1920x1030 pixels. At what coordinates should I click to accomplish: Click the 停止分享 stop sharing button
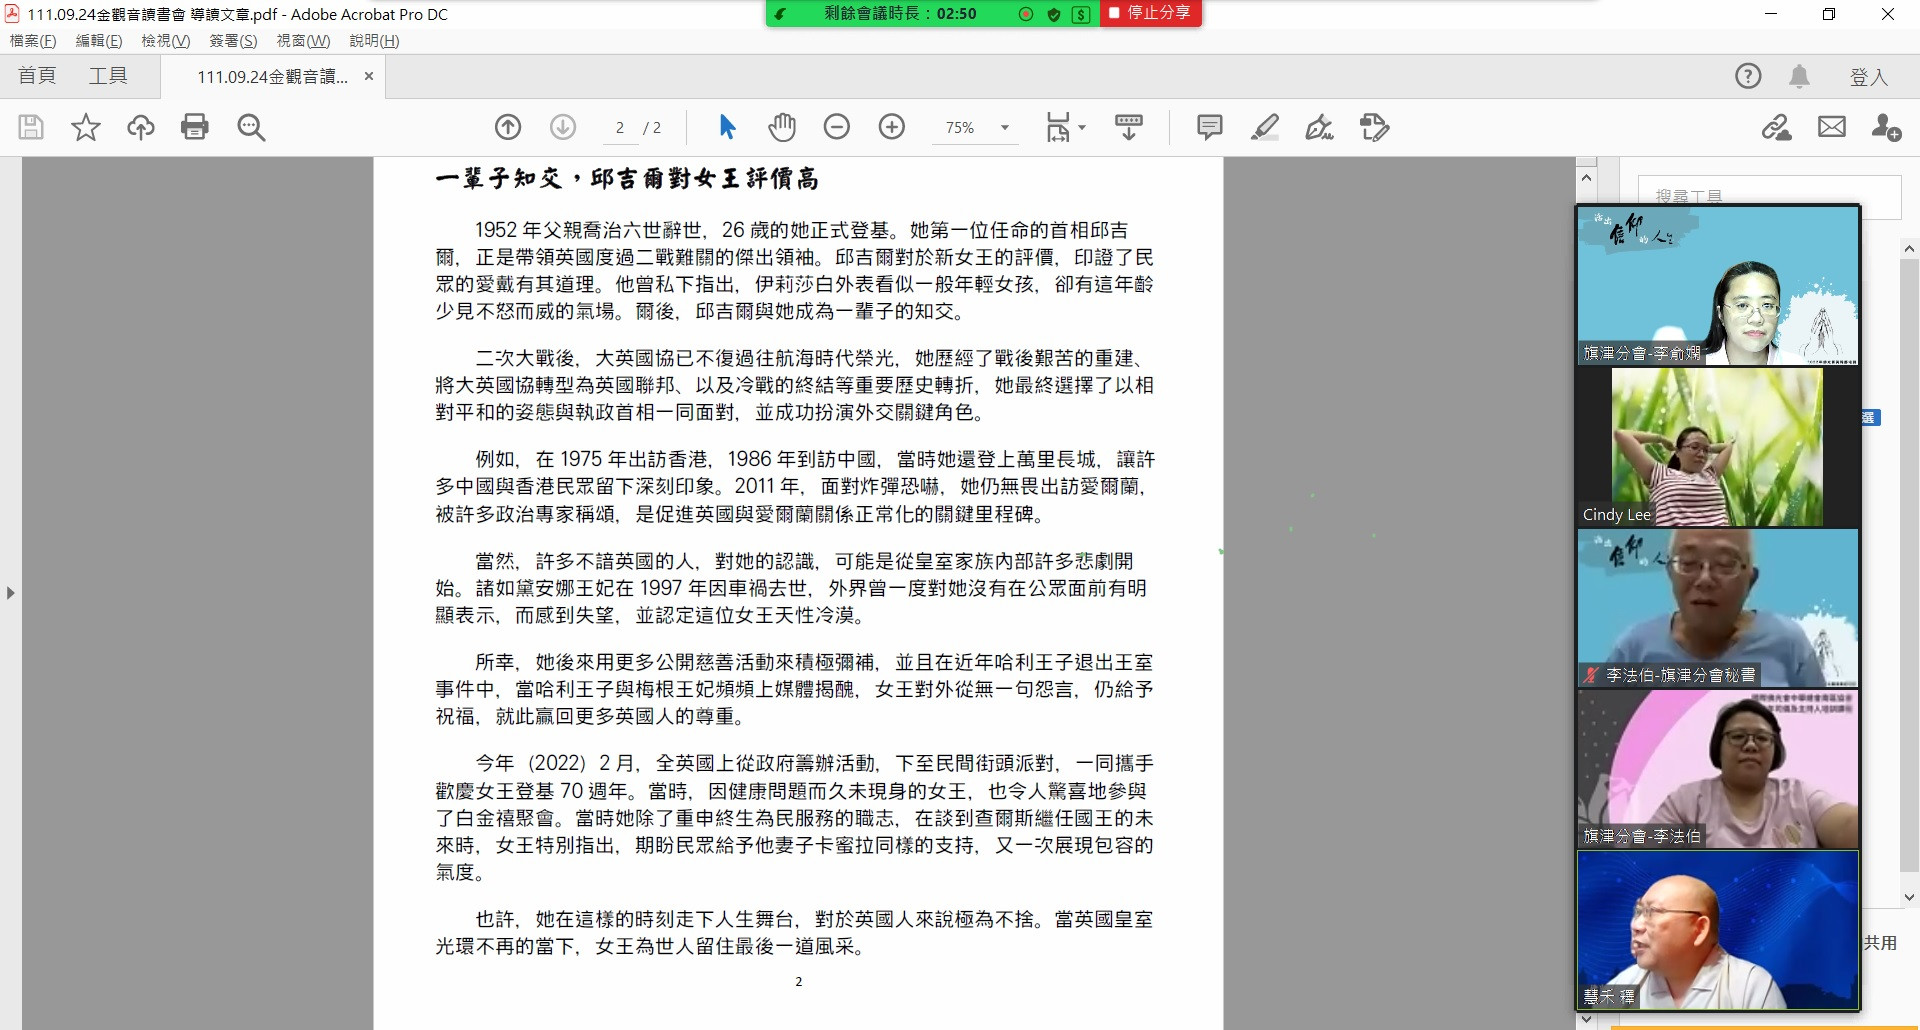point(1150,13)
